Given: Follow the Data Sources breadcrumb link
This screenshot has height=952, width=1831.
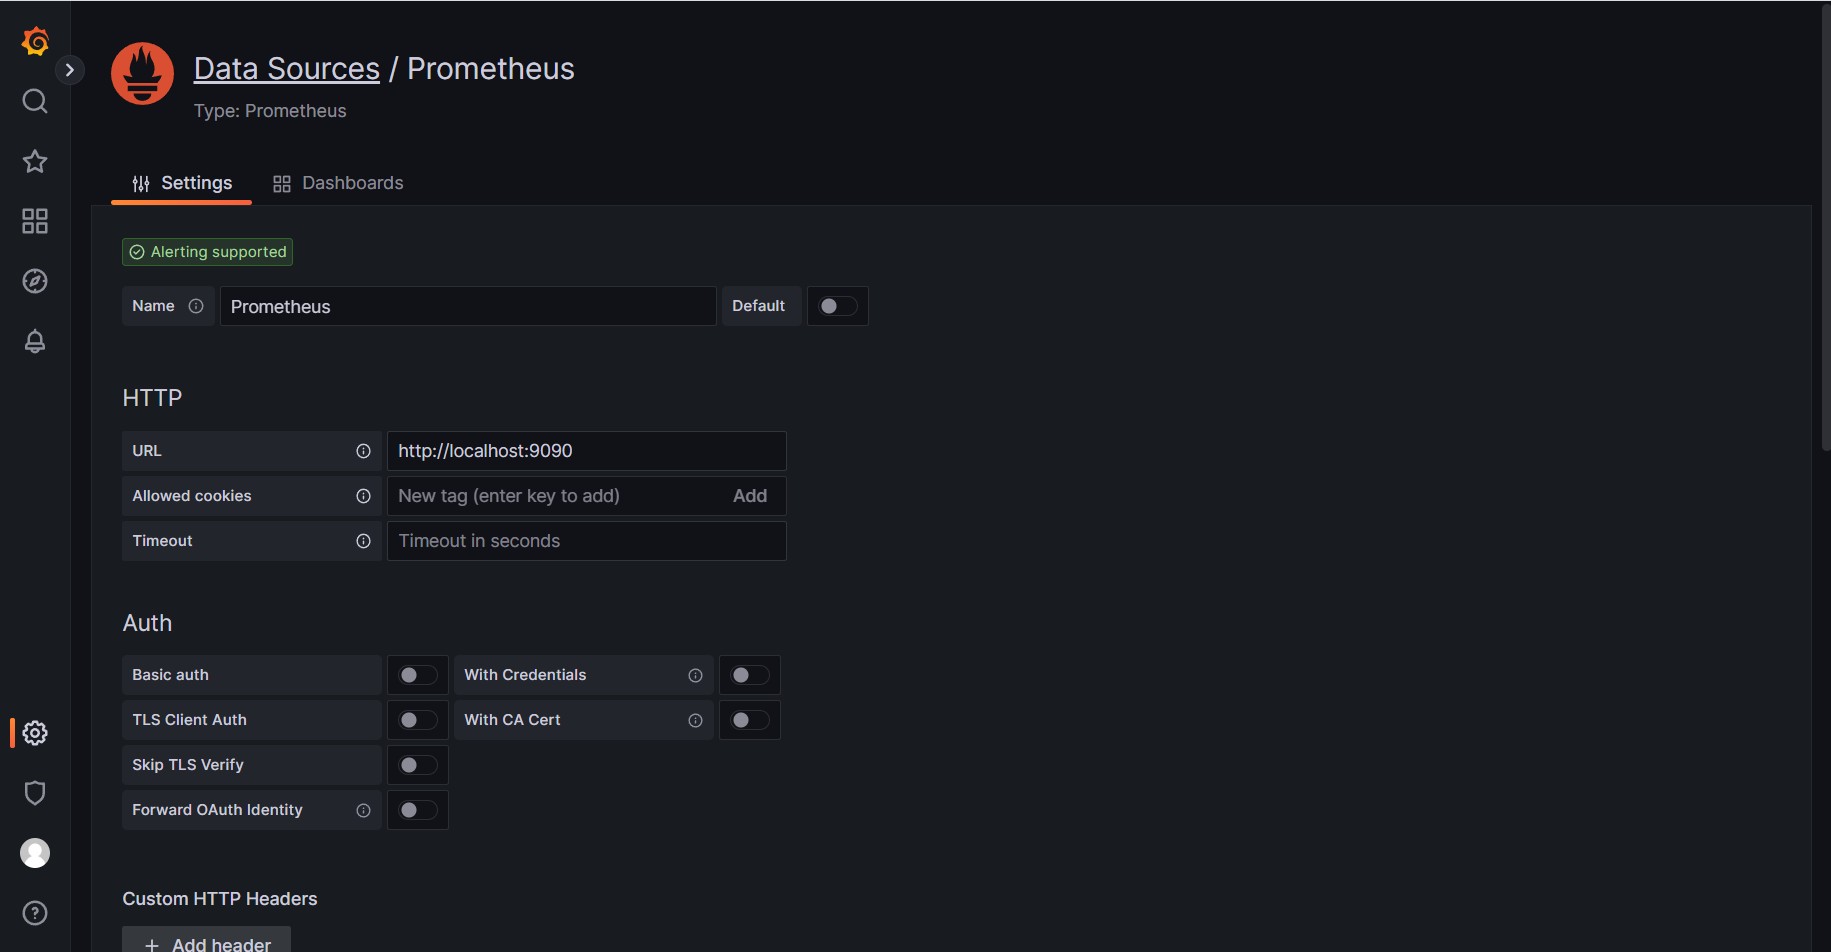Looking at the screenshot, I should pyautogui.click(x=286, y=68).
